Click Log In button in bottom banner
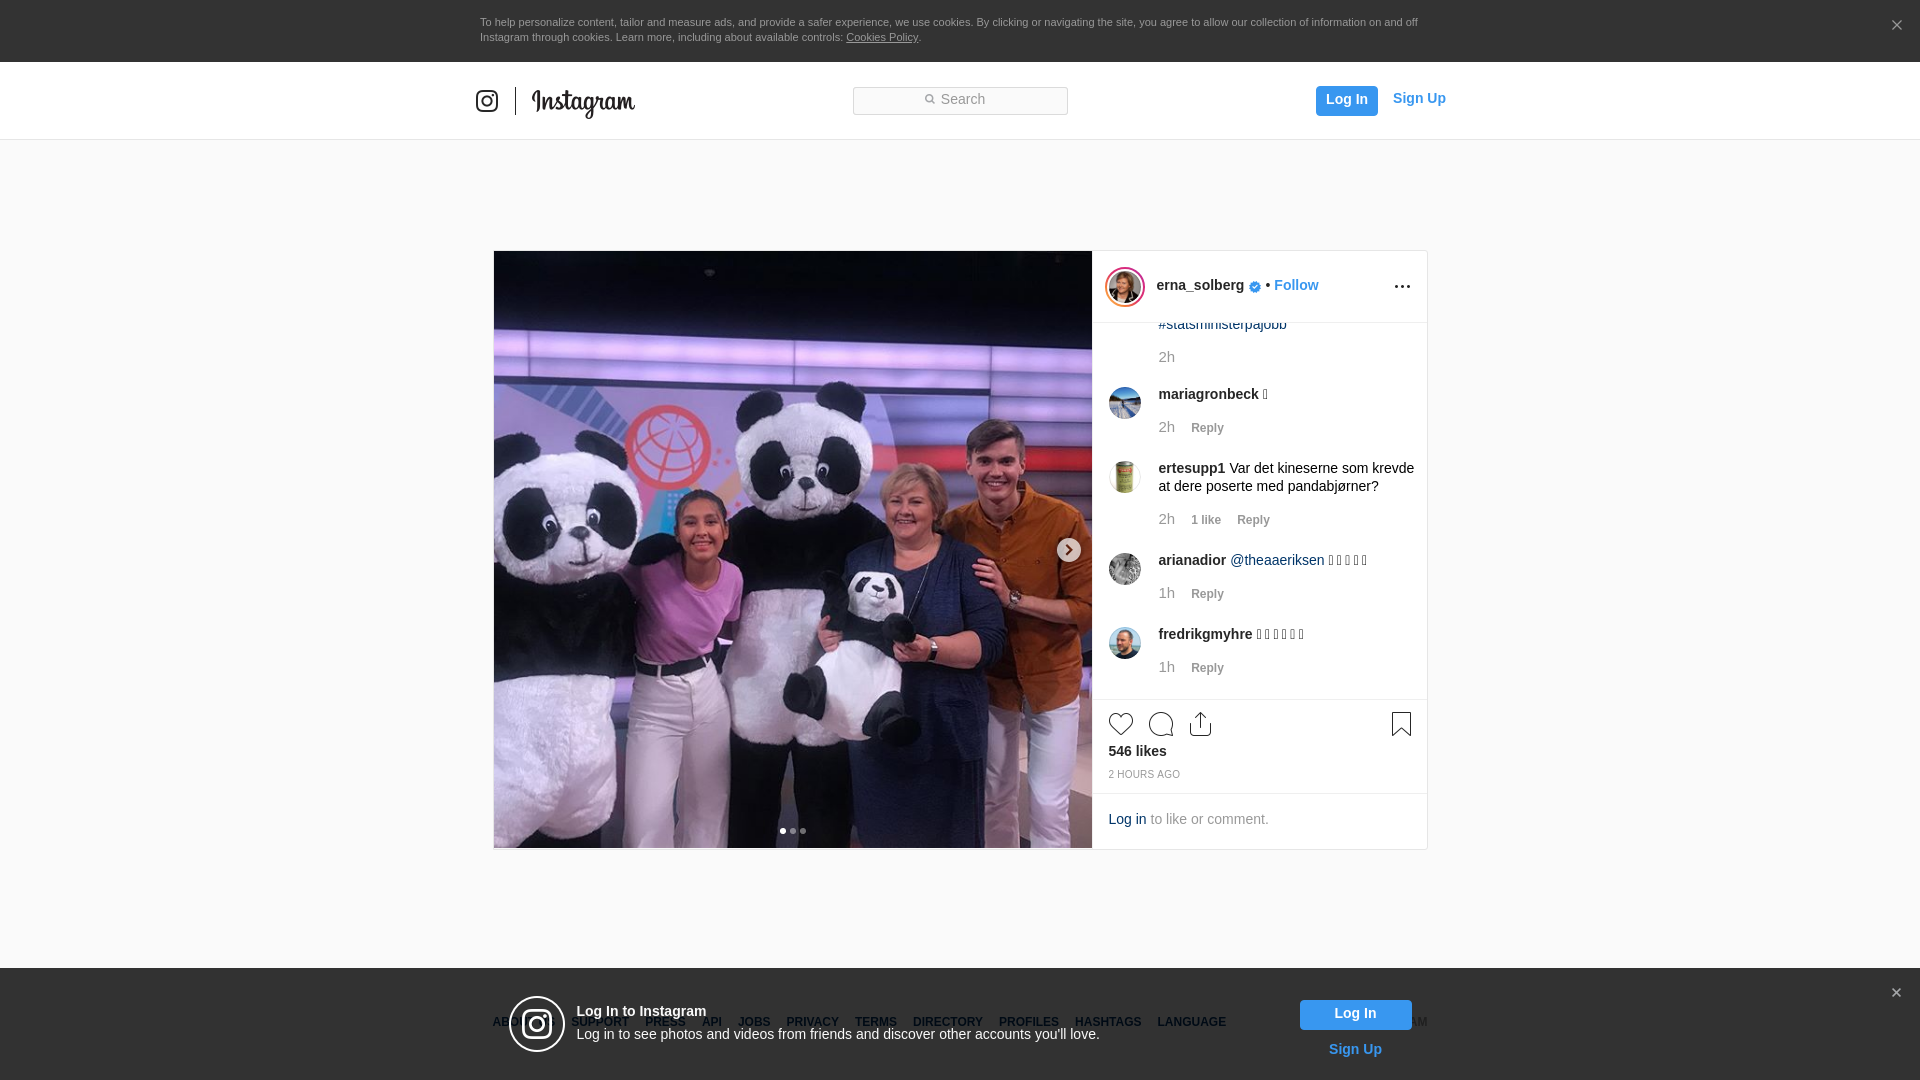1920x1080 pixels. 1355,1015
